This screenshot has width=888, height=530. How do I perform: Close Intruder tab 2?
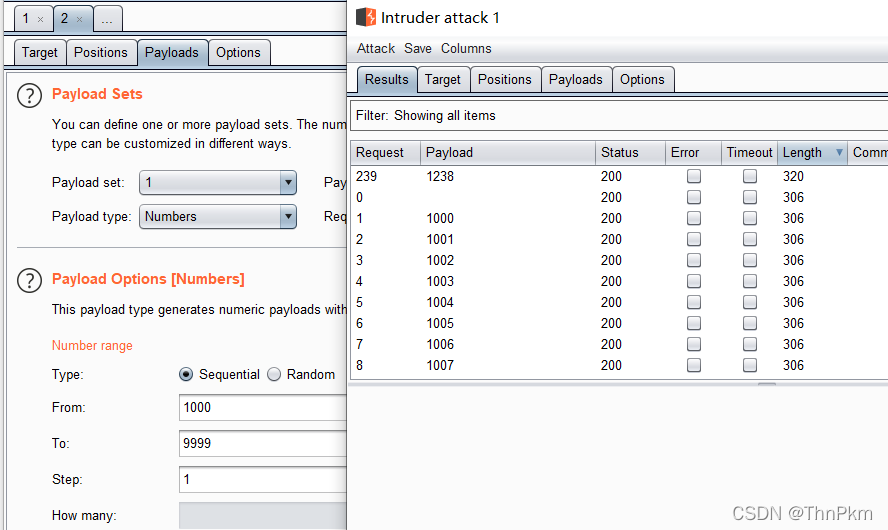(79, 19)
